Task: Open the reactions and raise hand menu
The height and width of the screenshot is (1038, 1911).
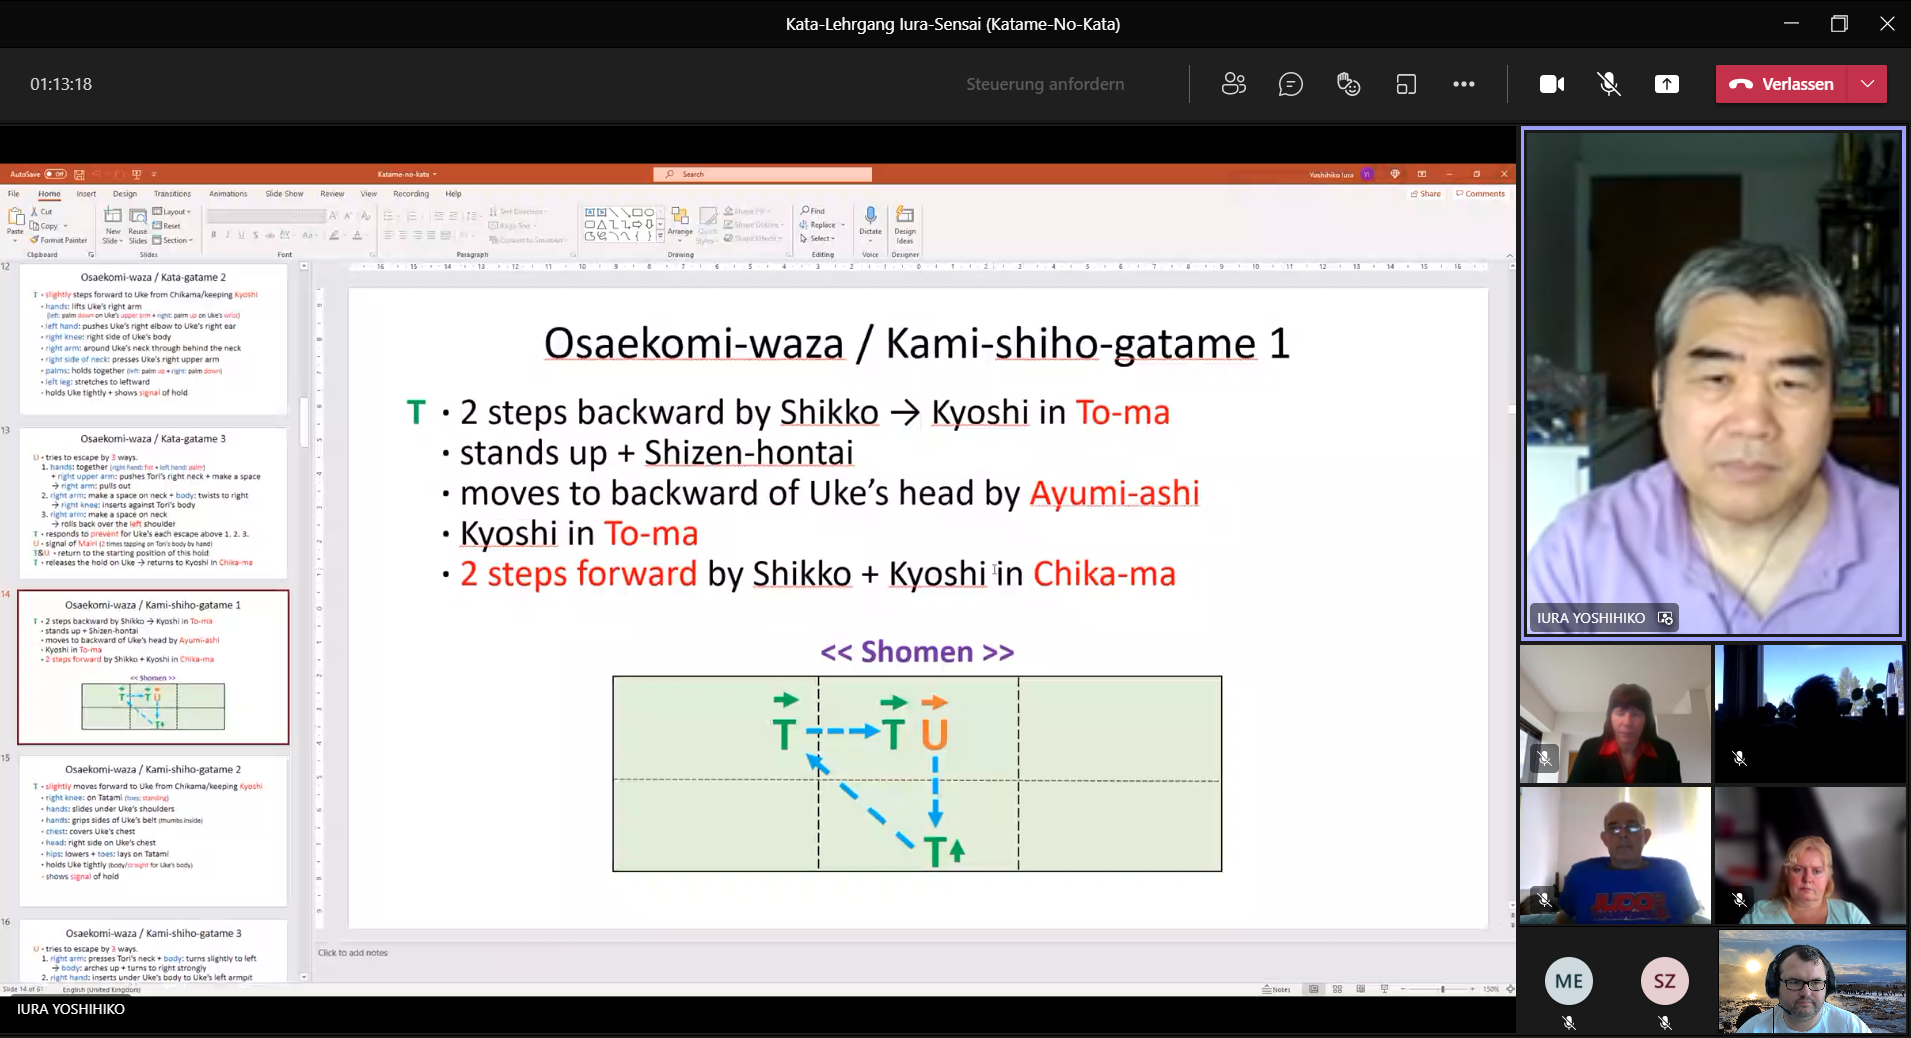Action: [1348, 85]
